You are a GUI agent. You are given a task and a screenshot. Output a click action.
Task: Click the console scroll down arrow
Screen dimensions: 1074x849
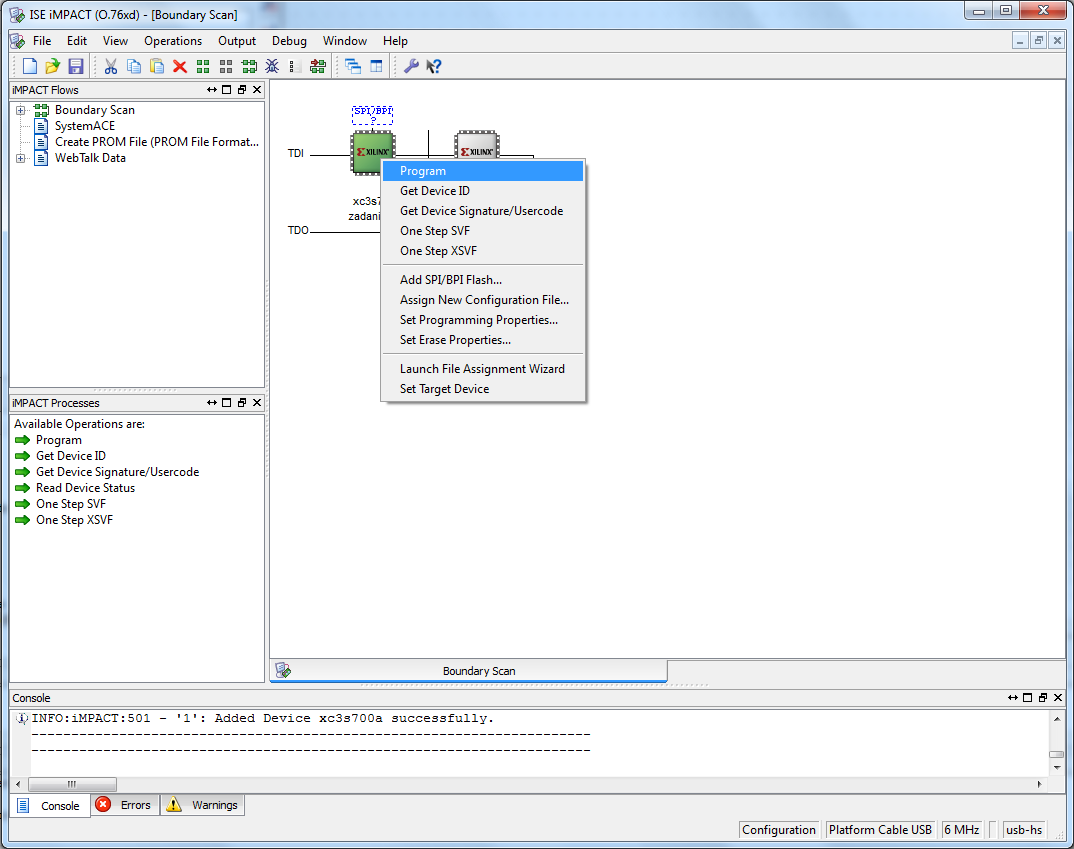click(1057, 768)
